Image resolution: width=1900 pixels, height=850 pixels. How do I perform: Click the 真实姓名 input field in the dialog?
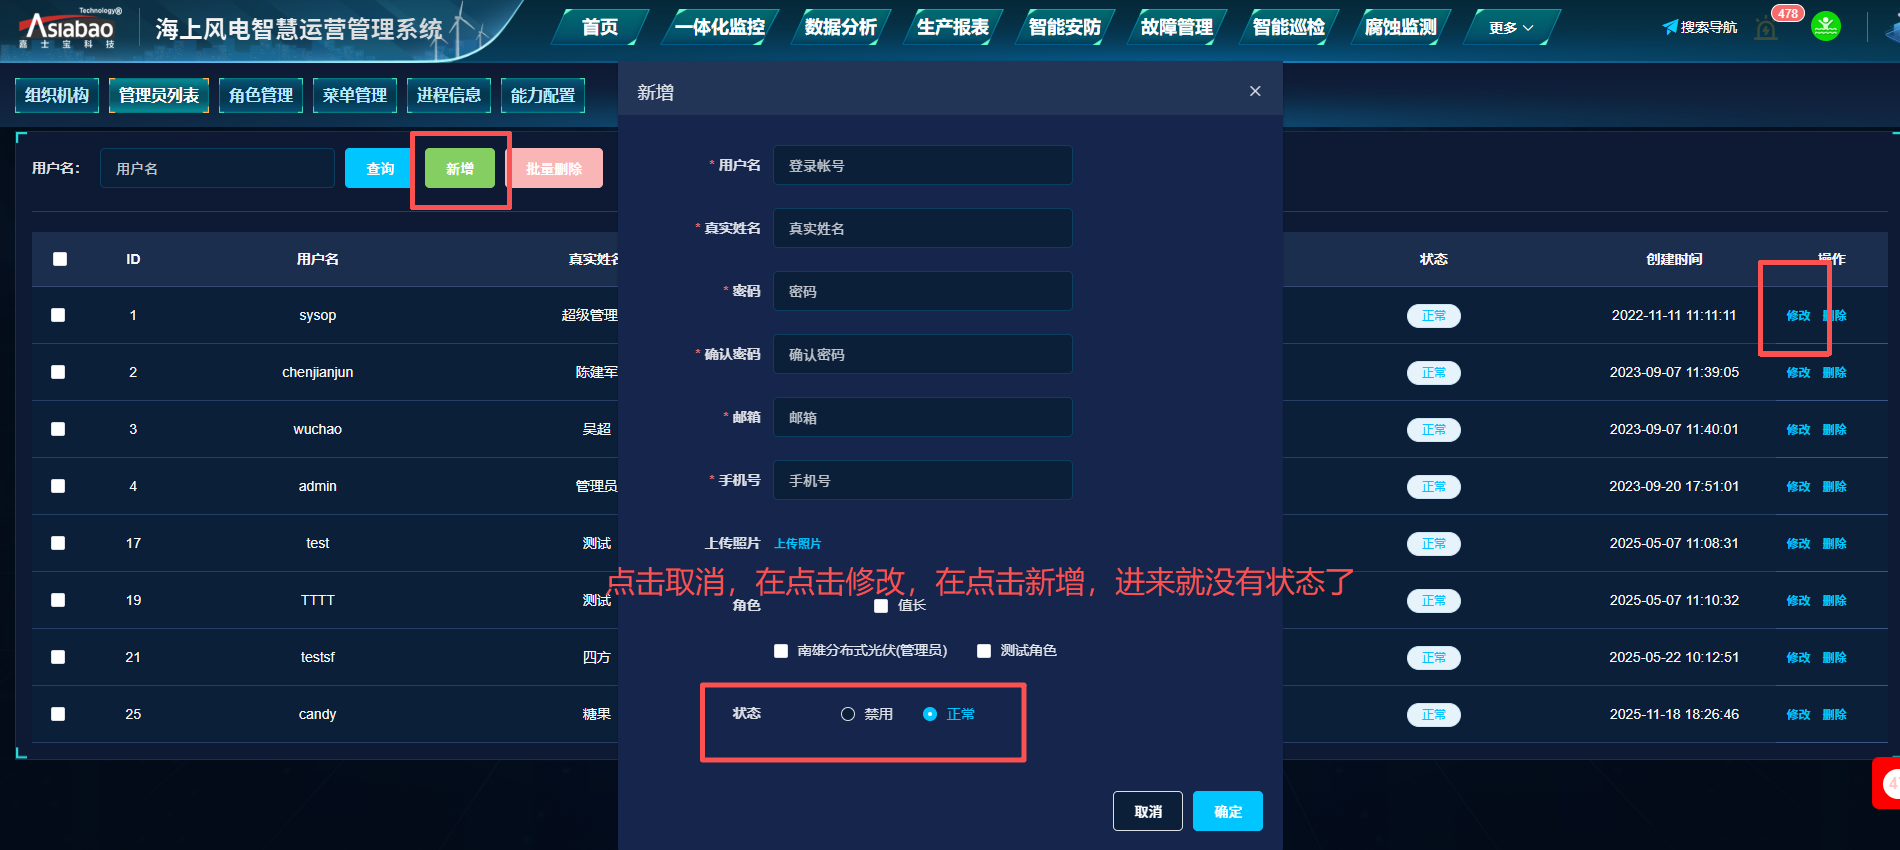tap(922, 228)
